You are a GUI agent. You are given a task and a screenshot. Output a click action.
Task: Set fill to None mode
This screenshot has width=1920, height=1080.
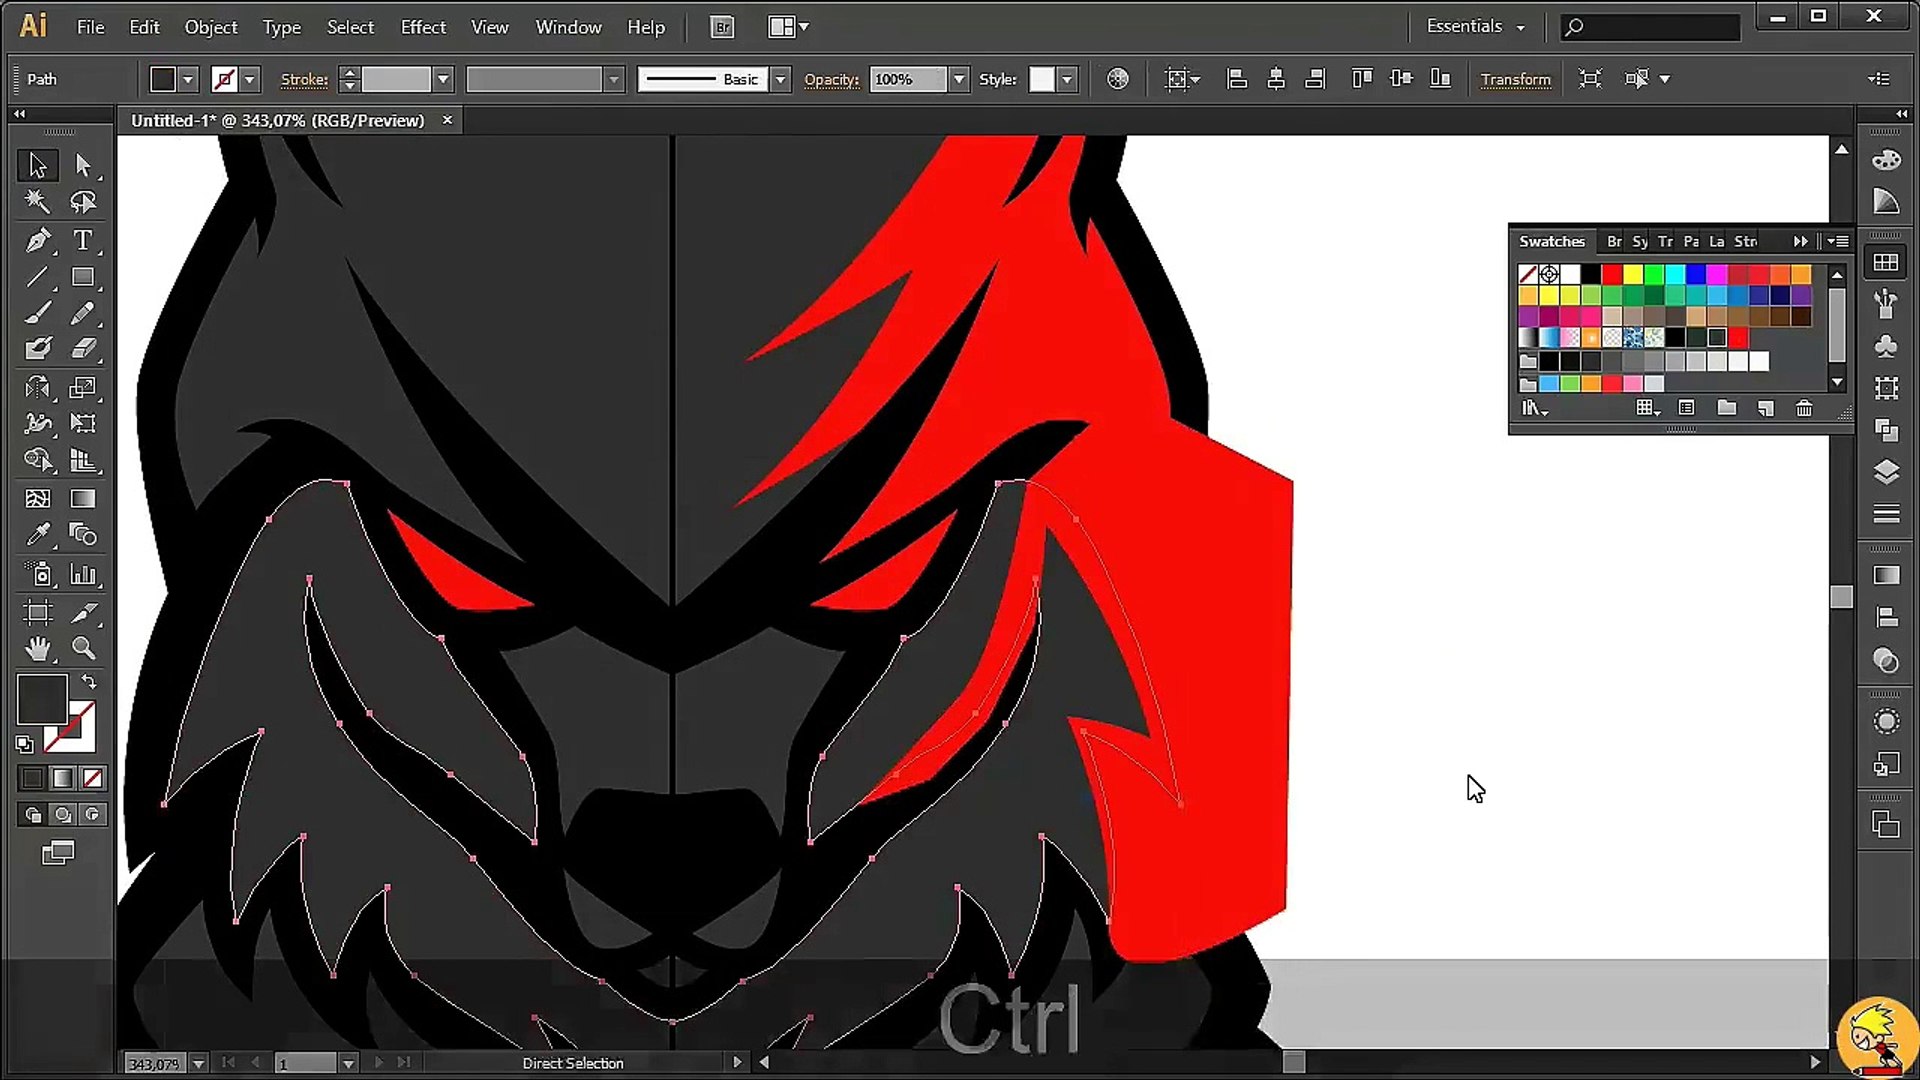pos(92,778)
